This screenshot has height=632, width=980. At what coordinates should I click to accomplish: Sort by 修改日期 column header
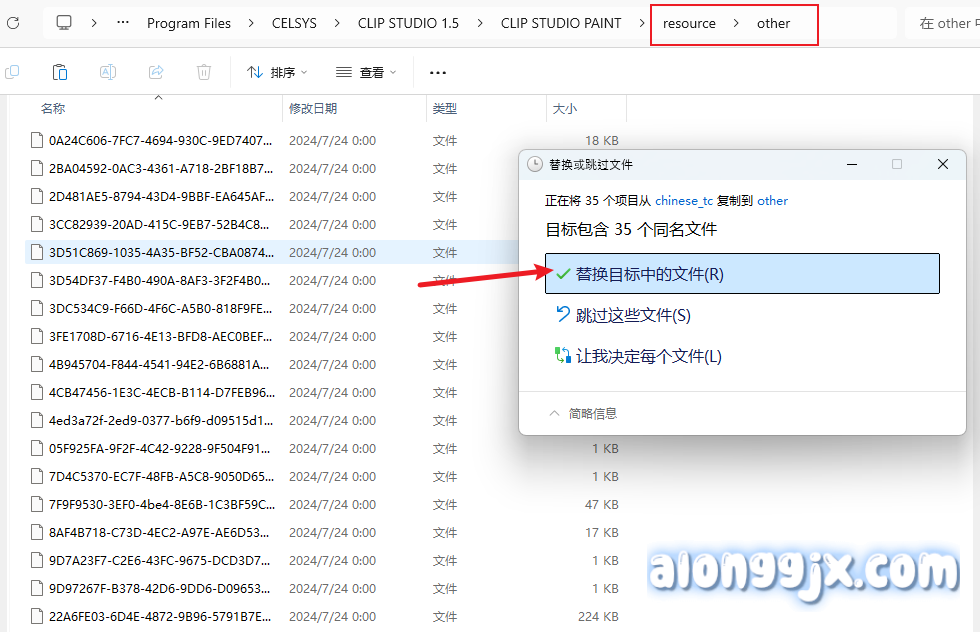coord(313,108)
